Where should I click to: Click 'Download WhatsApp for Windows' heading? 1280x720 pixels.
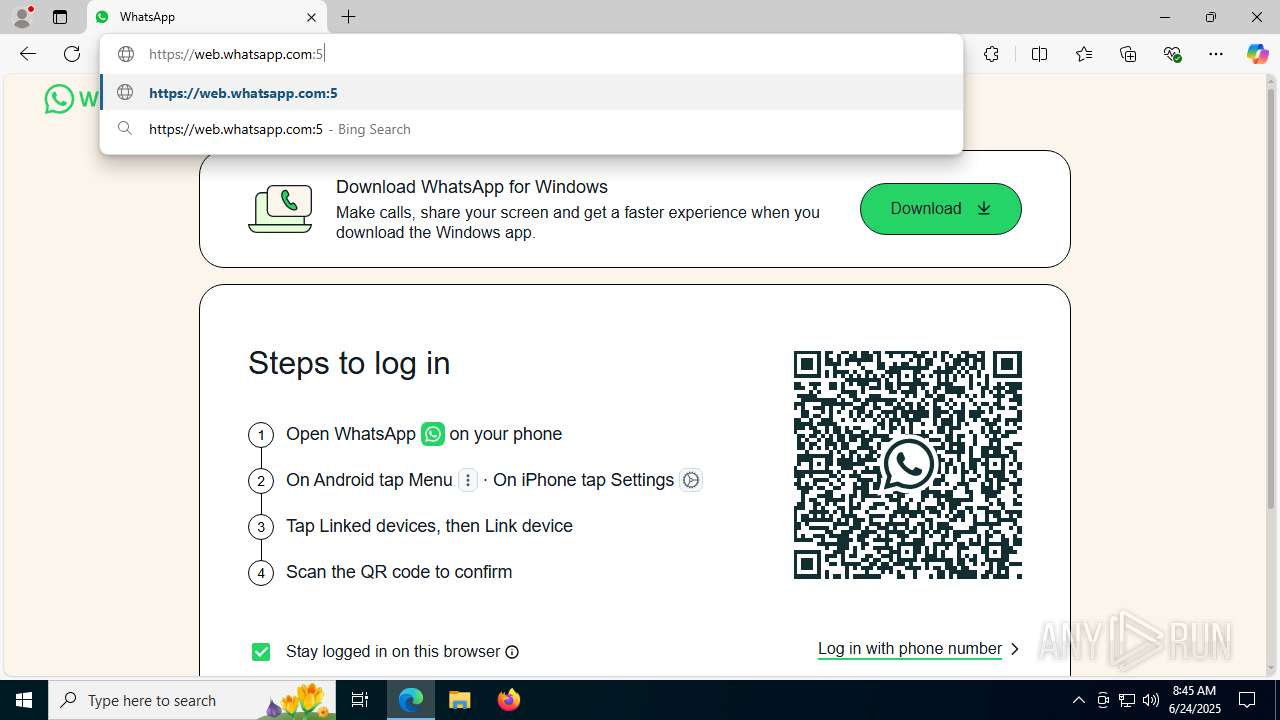click(472, 187)
